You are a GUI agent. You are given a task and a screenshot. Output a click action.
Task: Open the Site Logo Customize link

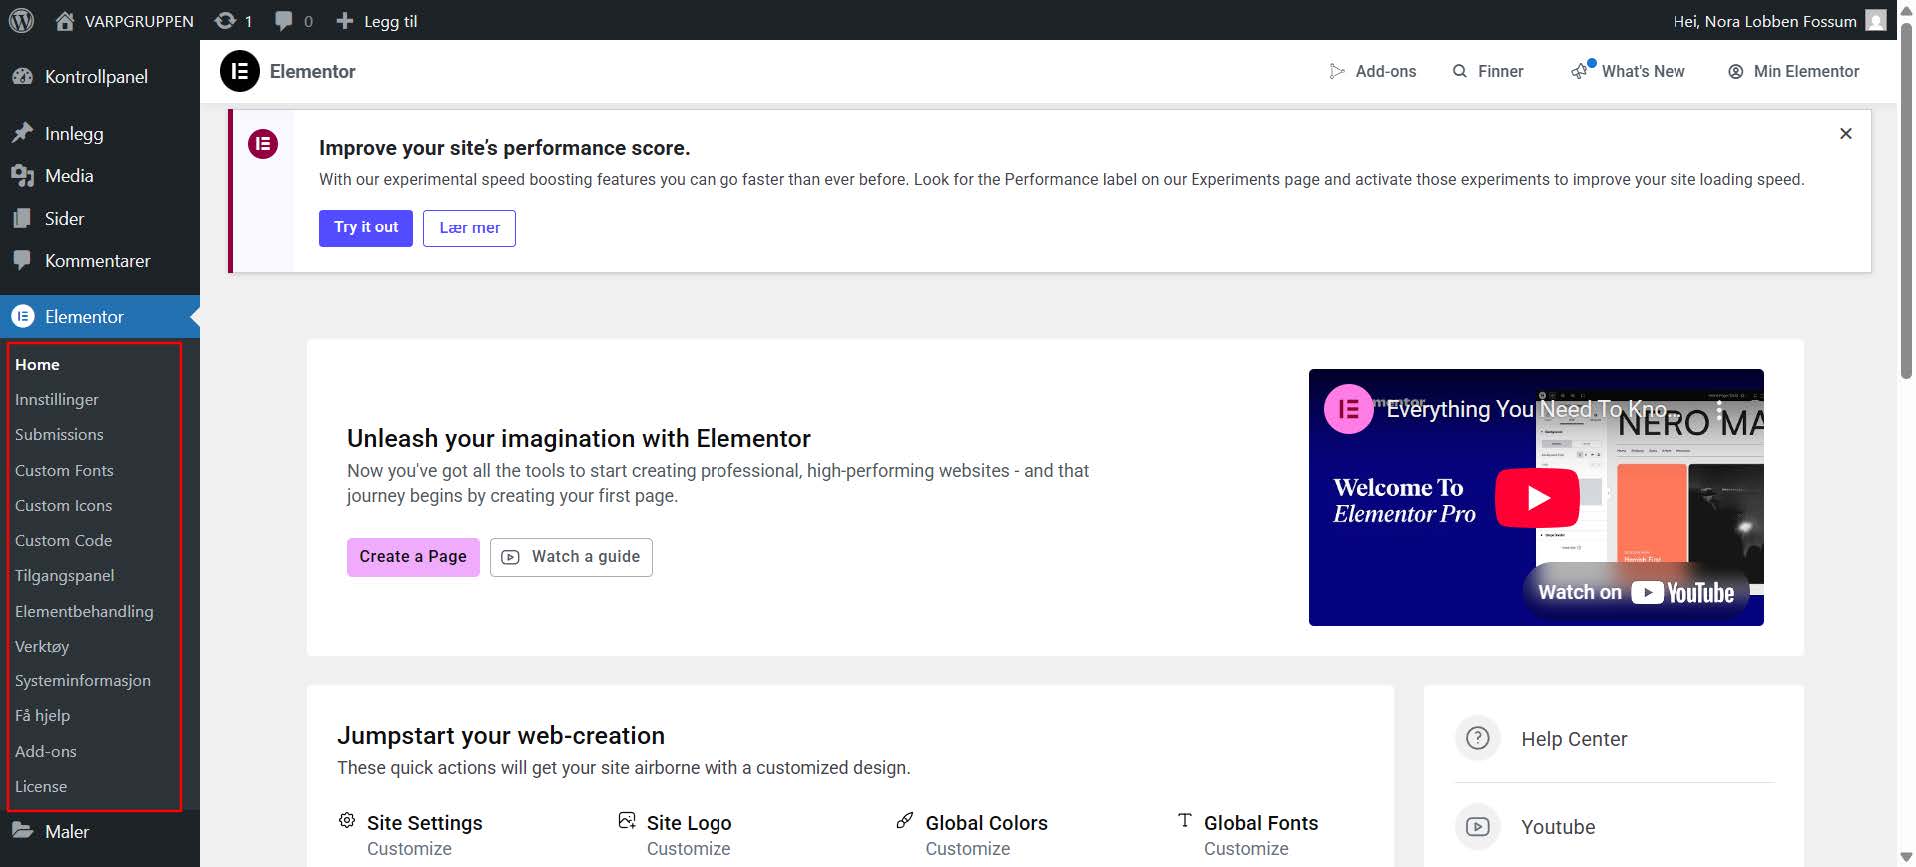tap(688, 849)
